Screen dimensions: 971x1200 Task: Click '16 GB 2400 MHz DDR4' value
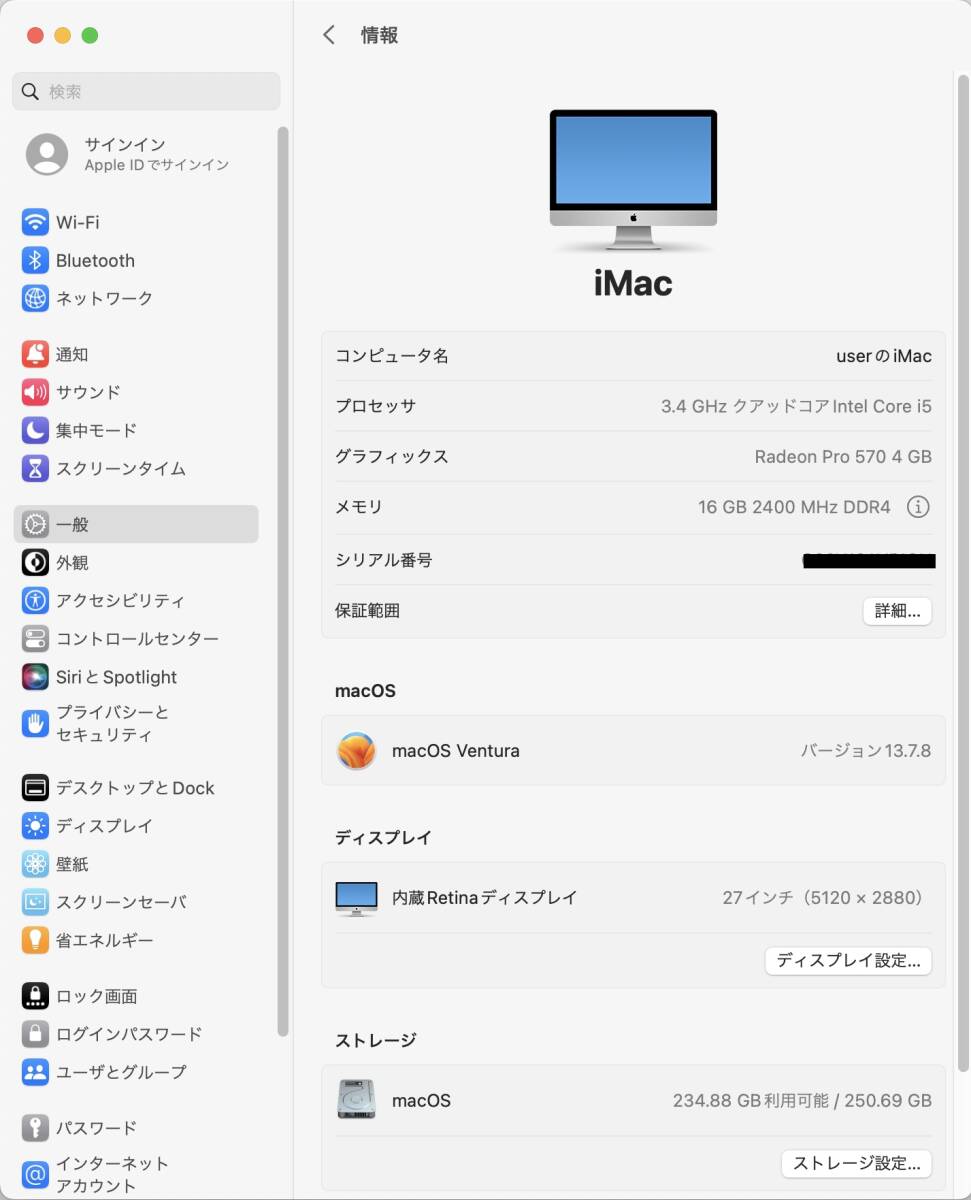(794, 507)
